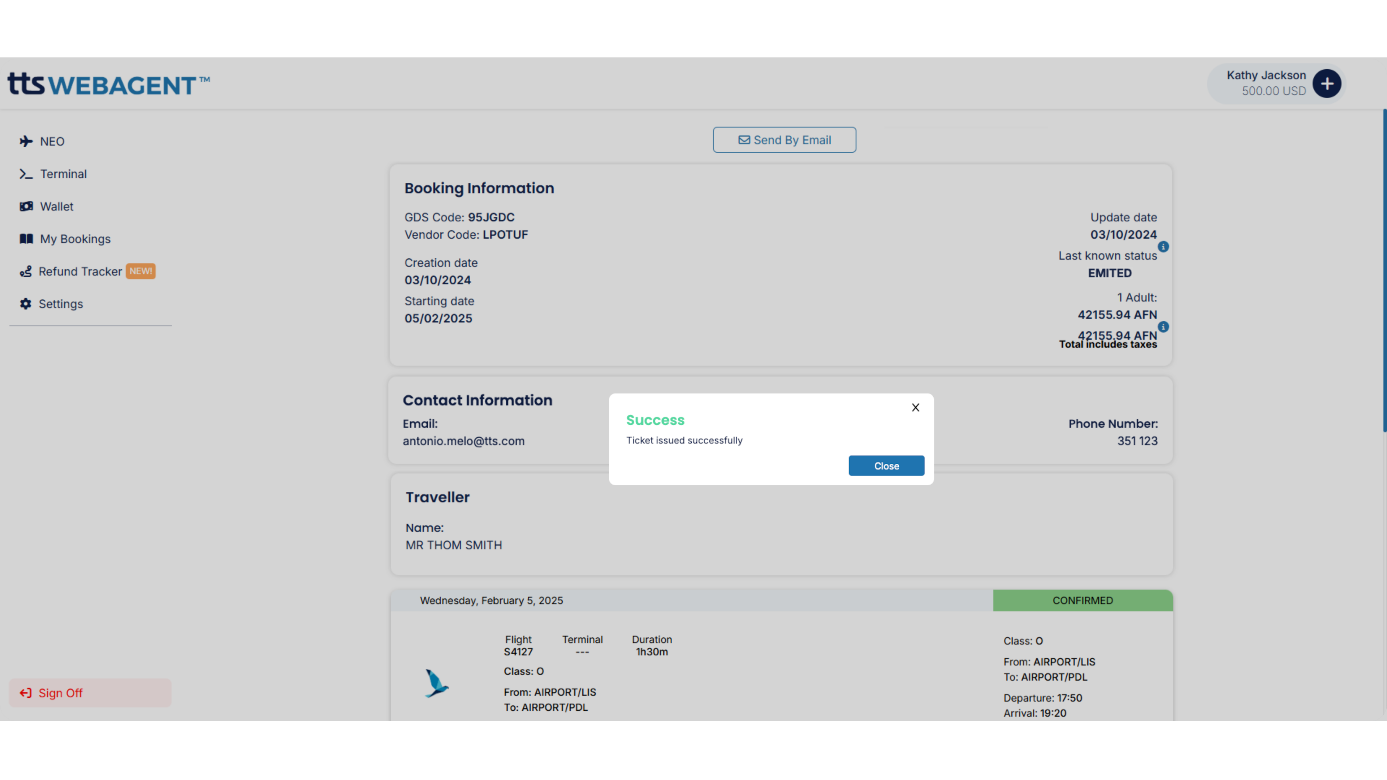Click the envelope icon in Send By Email
The image size is (1387, 780).
[x=744, y=140]
